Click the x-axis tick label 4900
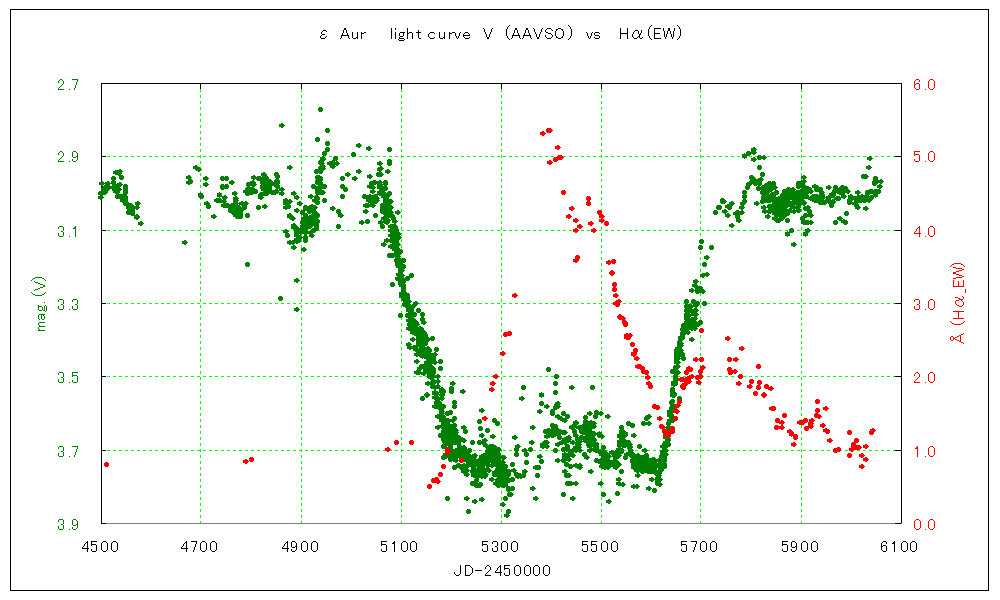Image resolution: width=1000 pixels, height=600 pixels. point(300,546)
